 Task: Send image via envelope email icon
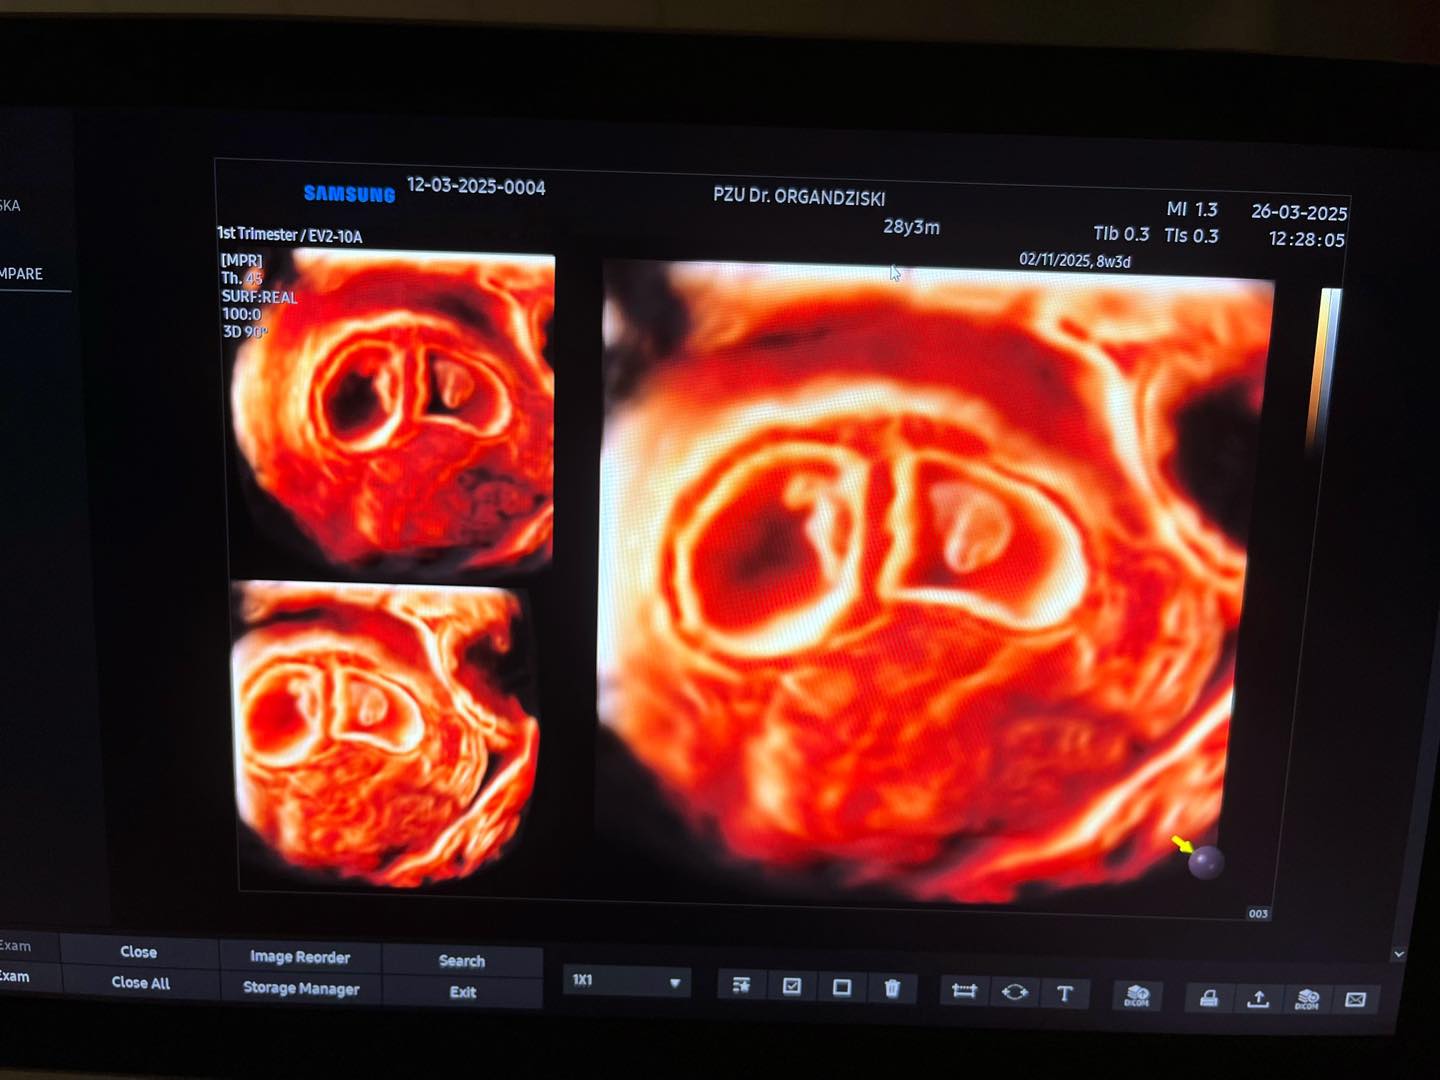(x=1355, y=999)
